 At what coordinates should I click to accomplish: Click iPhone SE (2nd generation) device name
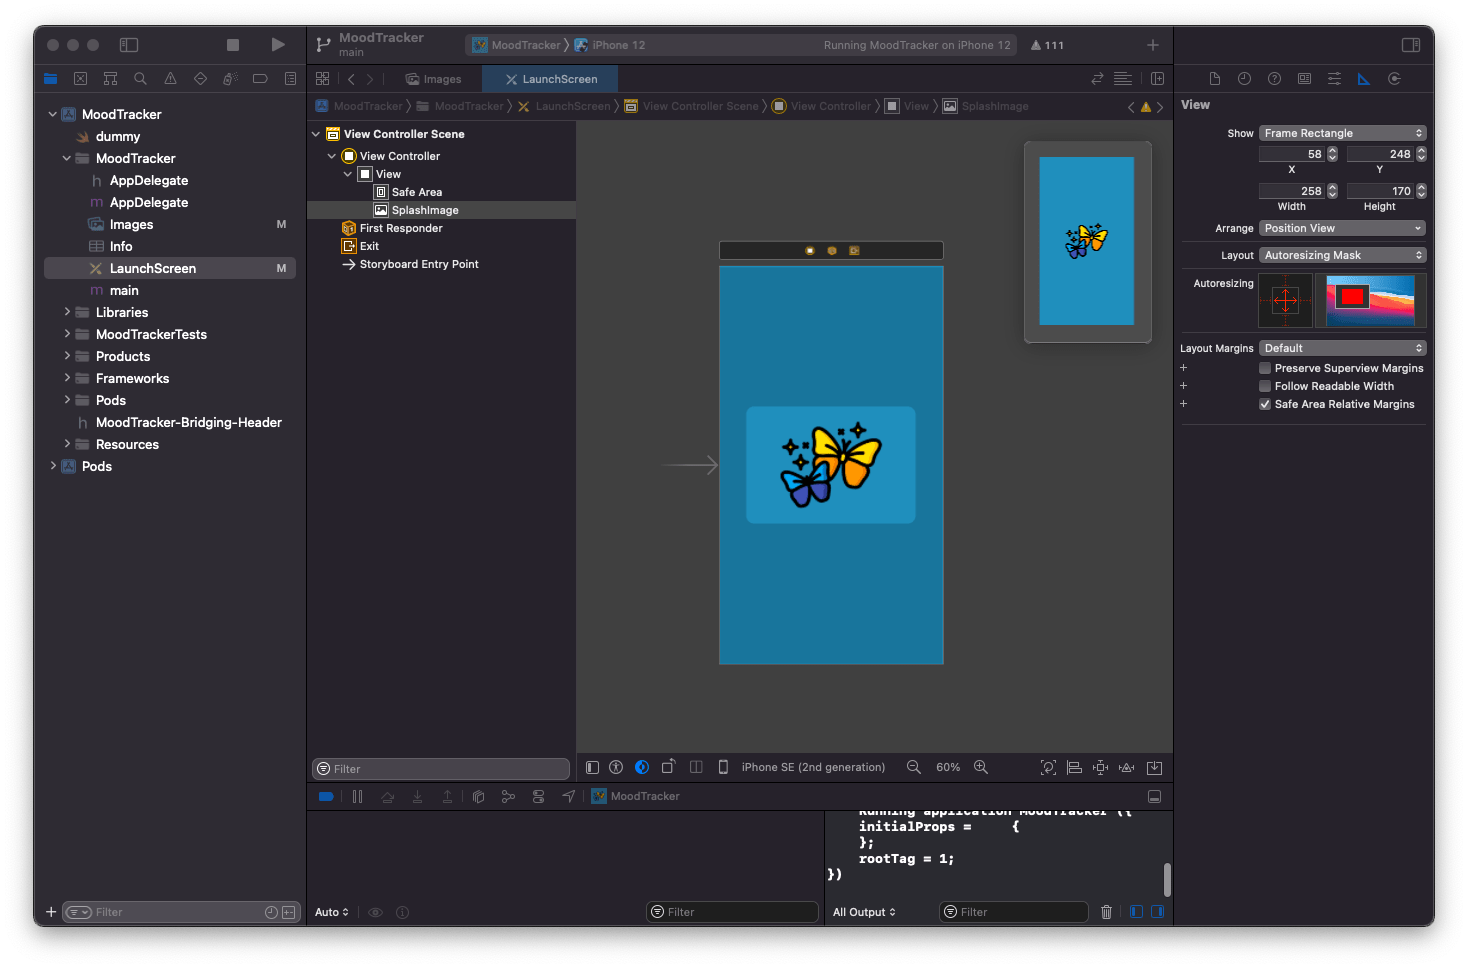813,767
